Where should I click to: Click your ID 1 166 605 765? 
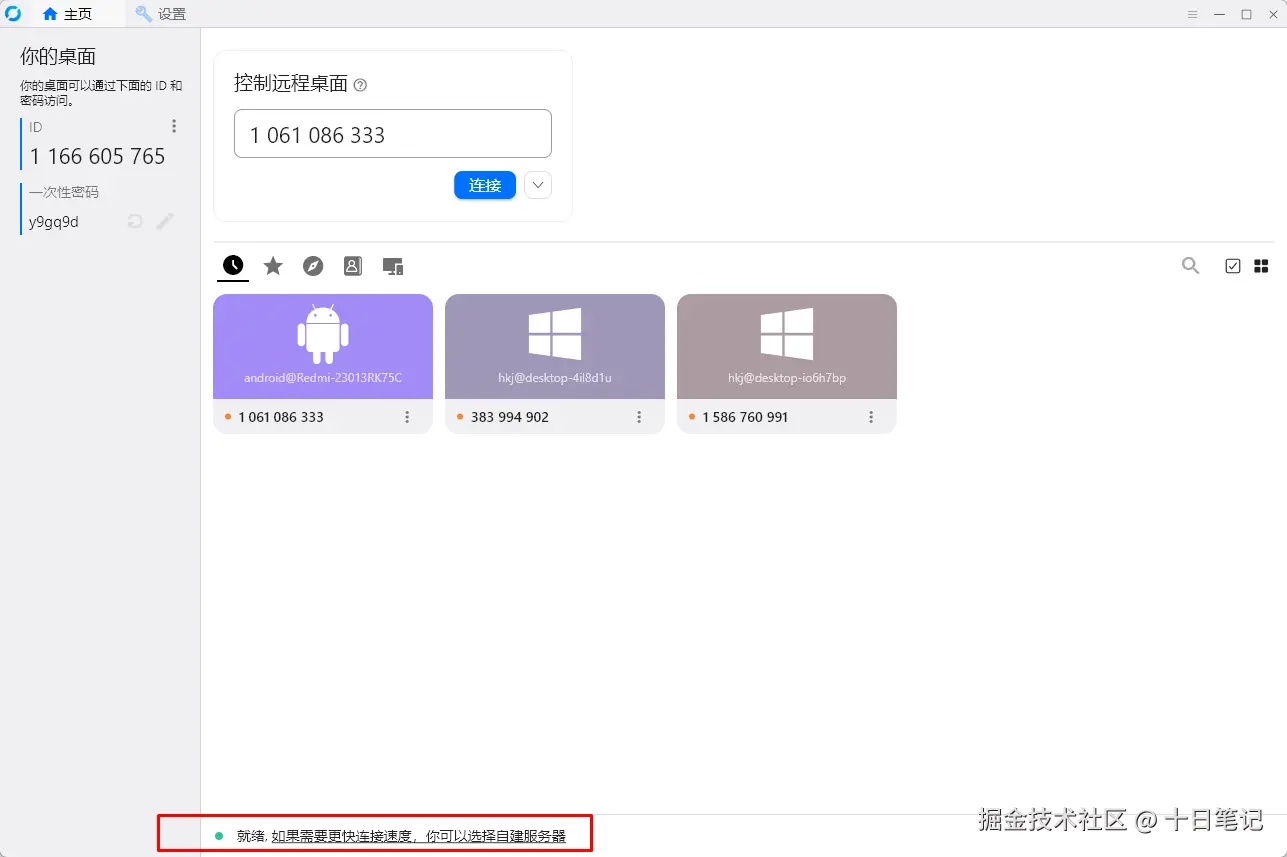98,156
